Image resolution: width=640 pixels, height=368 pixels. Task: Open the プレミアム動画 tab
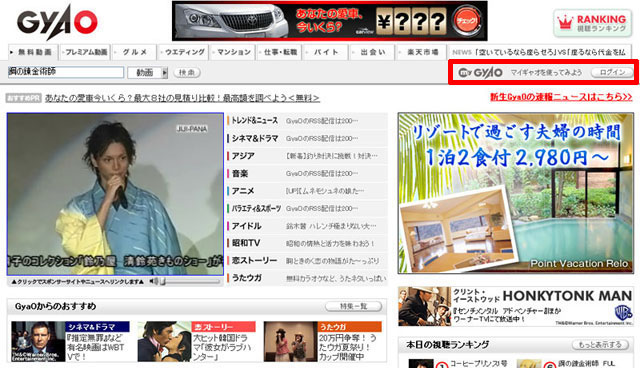[x=86, y=52]
